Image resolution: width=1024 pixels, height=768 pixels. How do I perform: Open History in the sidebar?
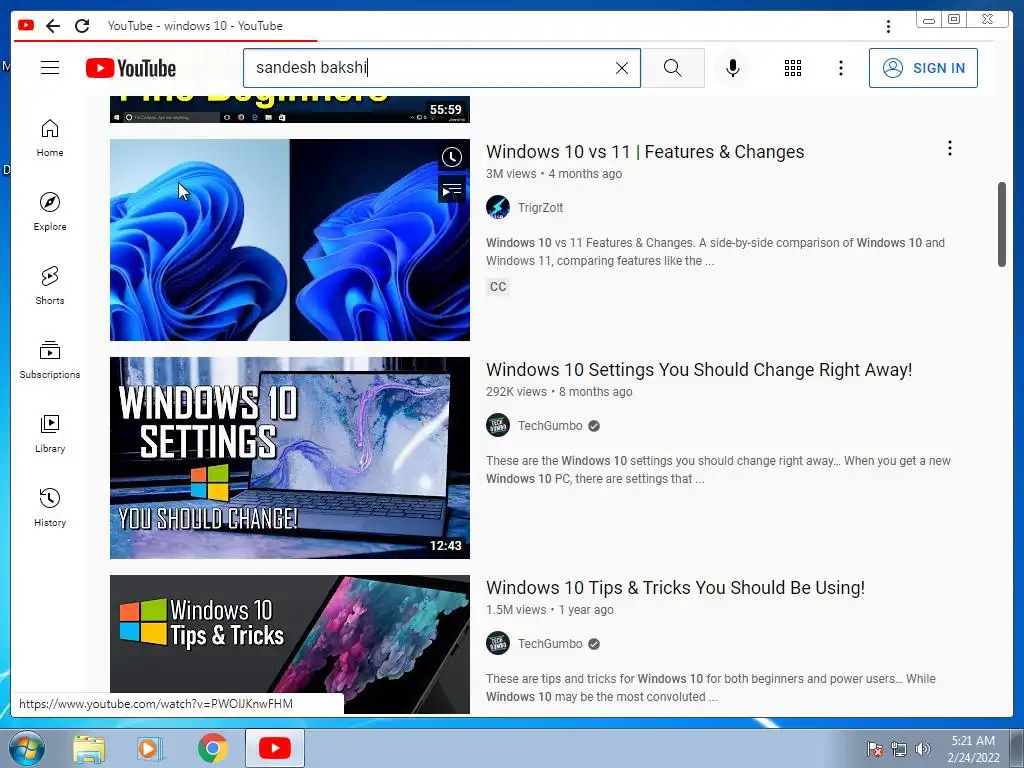pyautogui.click(x=50, y=507)
